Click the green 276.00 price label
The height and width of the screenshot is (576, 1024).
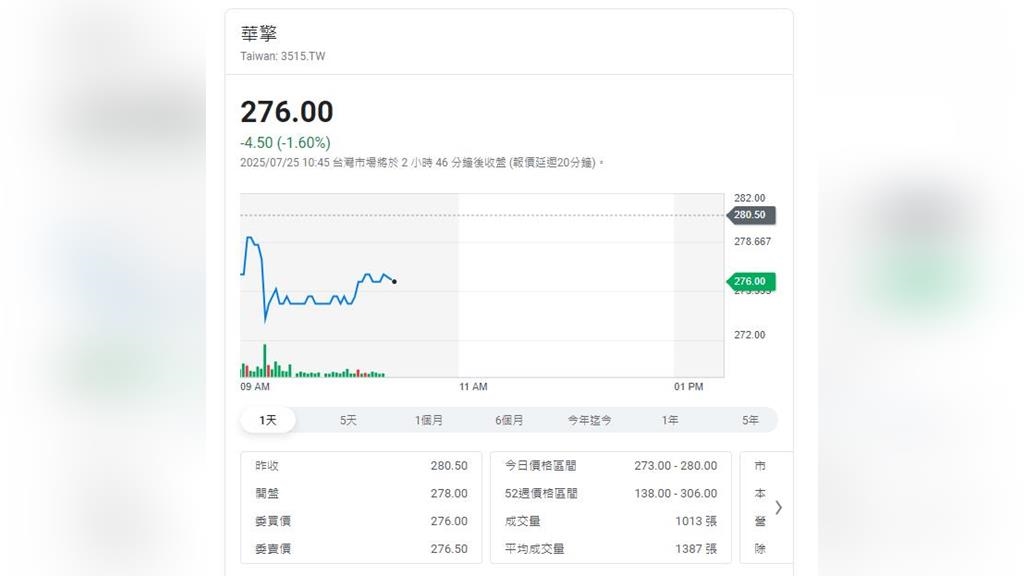[x=750, y=282]
